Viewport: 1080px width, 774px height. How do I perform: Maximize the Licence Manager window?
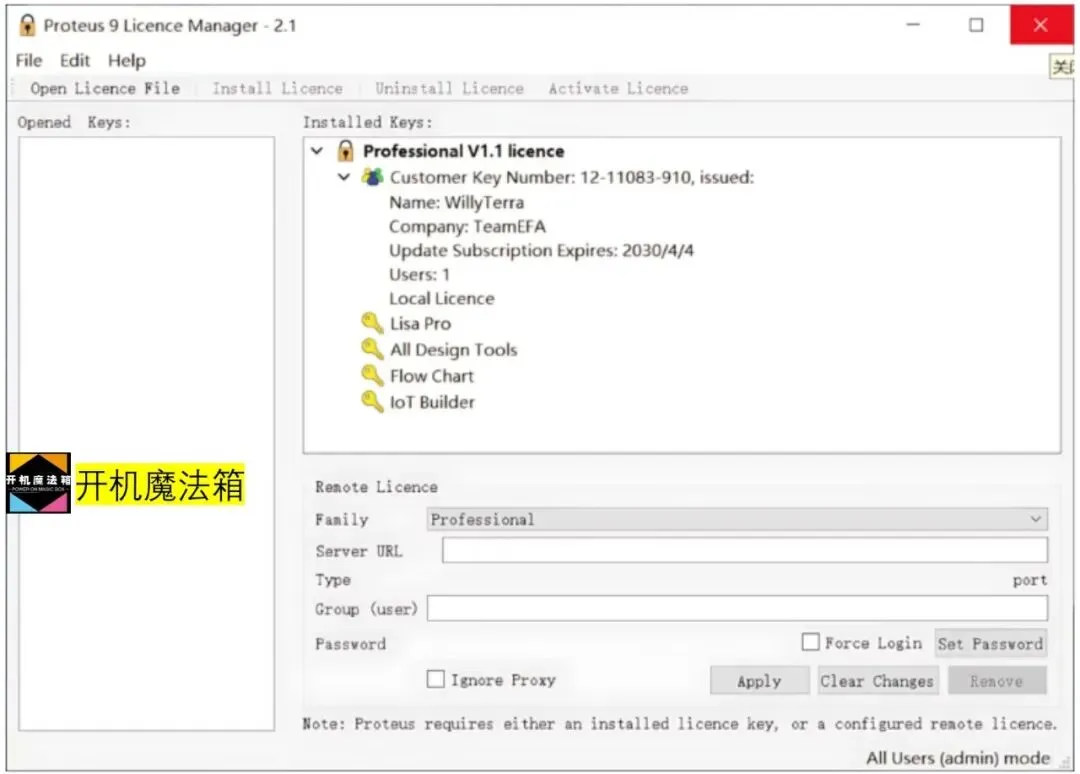point(976,25)
